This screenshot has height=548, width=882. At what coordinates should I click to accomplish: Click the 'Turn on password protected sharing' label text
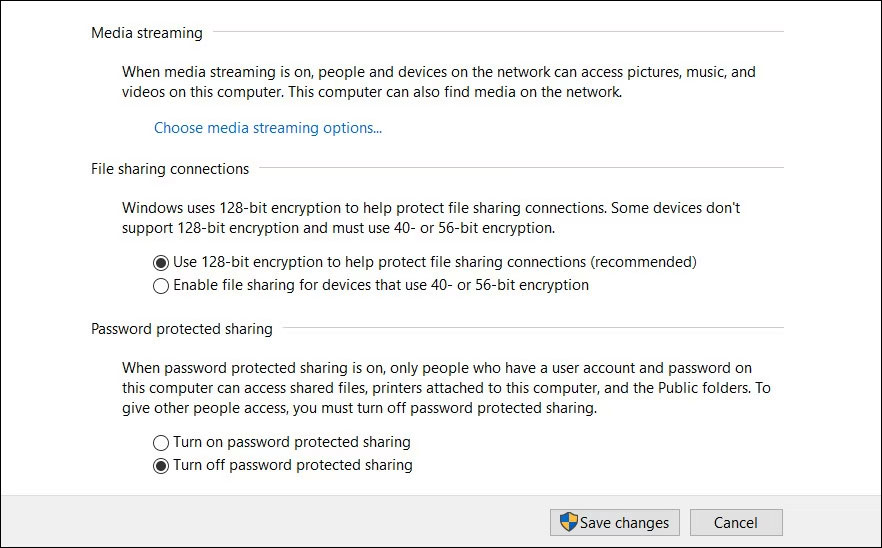point(291,442)
